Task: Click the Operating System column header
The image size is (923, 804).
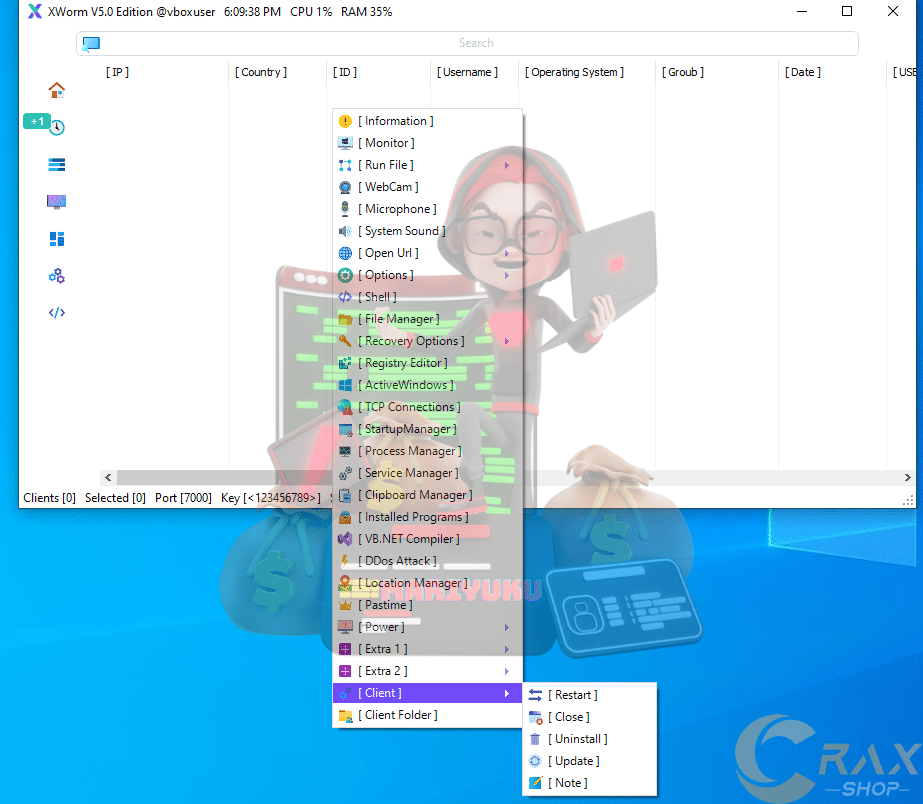Action: click(574, 72)
